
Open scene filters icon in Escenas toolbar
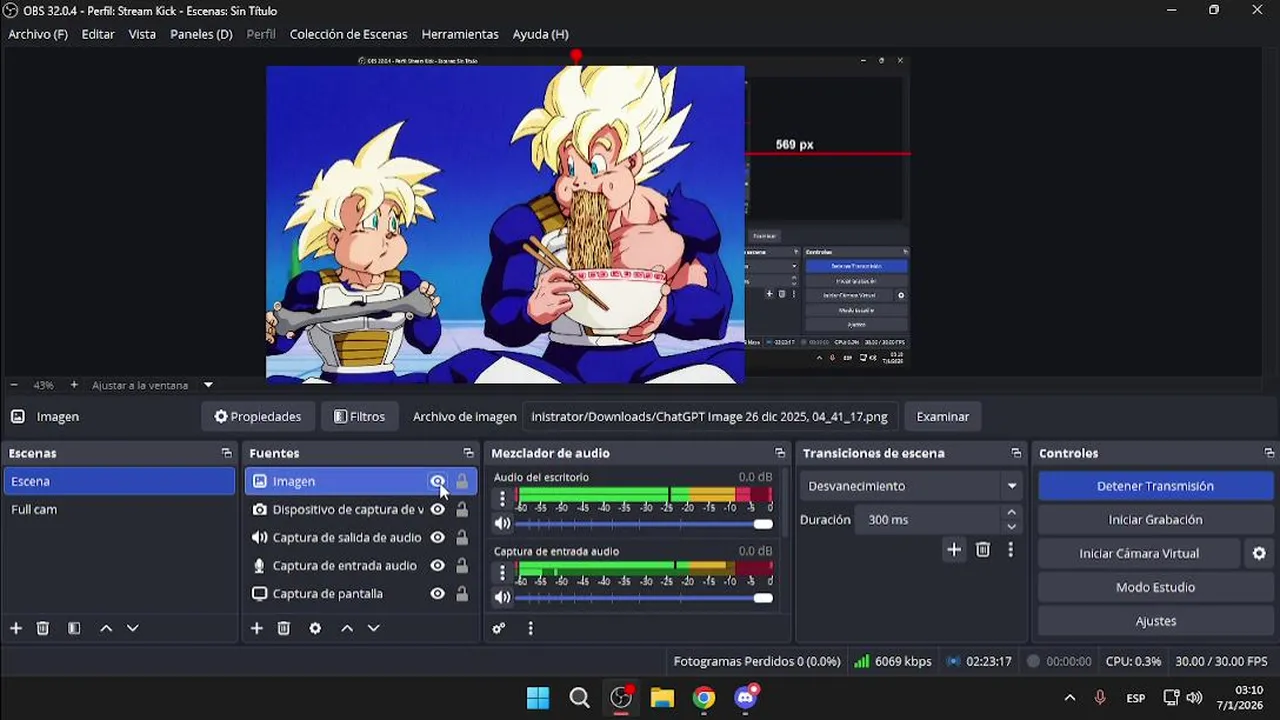pos(74,628)
